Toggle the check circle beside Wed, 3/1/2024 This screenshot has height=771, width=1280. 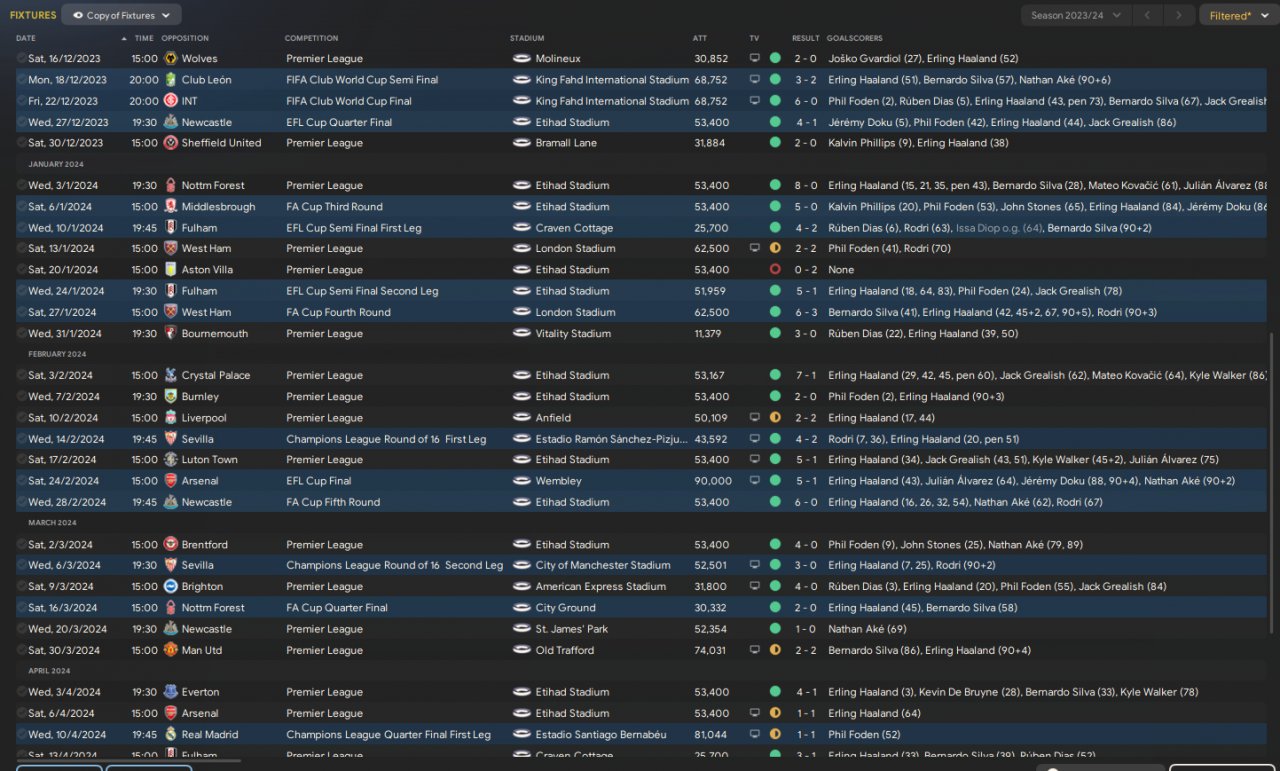[x=22, y=186]
